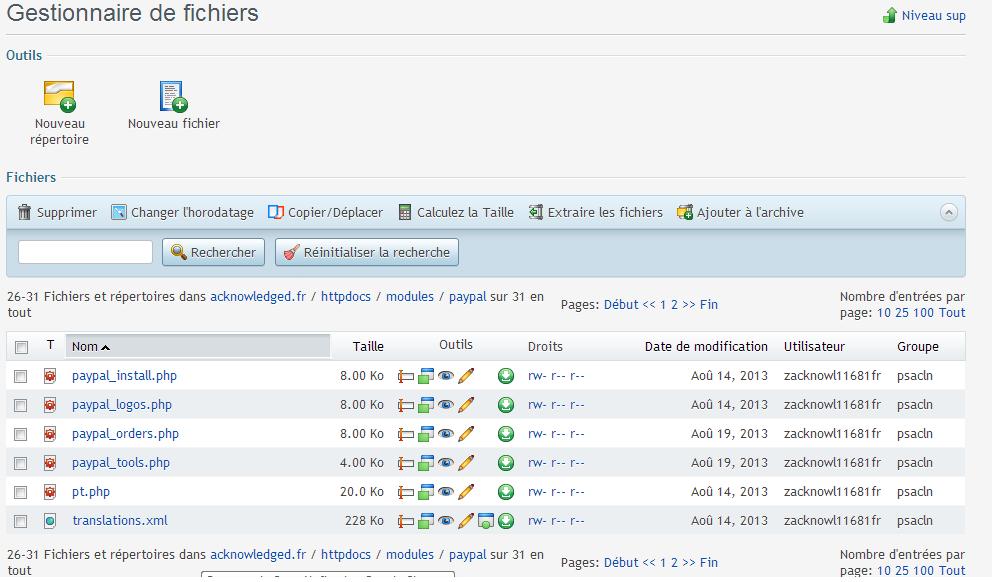
Task: Click Supprimer in the files toolbar
Action: 58,213
